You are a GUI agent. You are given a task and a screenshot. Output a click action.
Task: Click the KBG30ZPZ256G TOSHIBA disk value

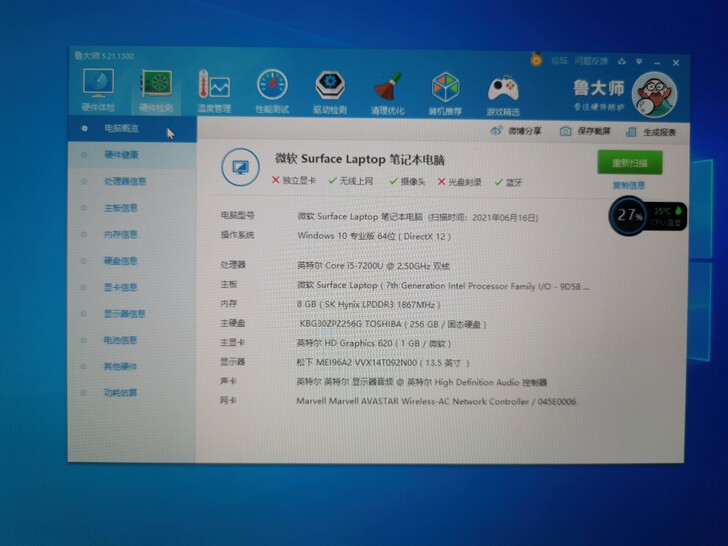pyautogui.click(x=393, y=324)
